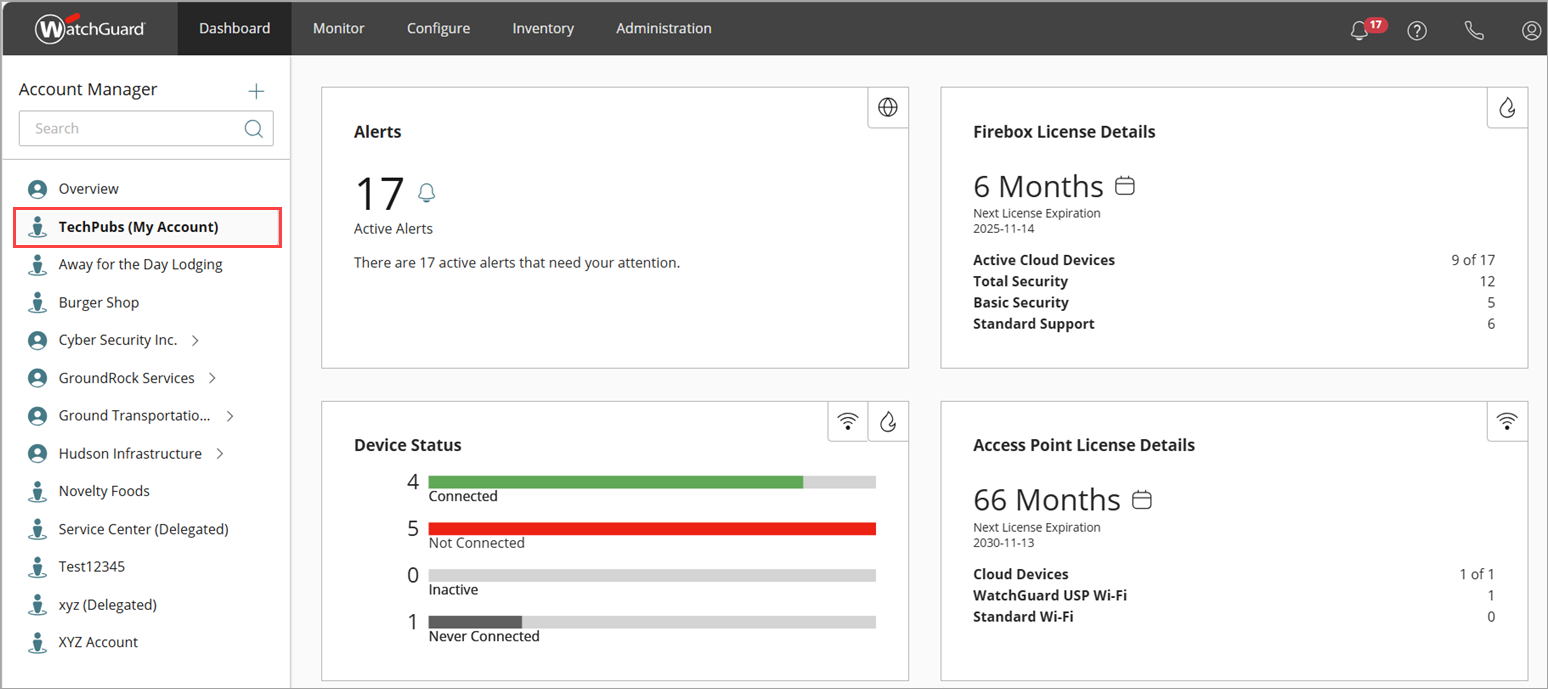Click the phone support icon
The height and width of the screenshot is (689, 1548).
coord(1474,30)
